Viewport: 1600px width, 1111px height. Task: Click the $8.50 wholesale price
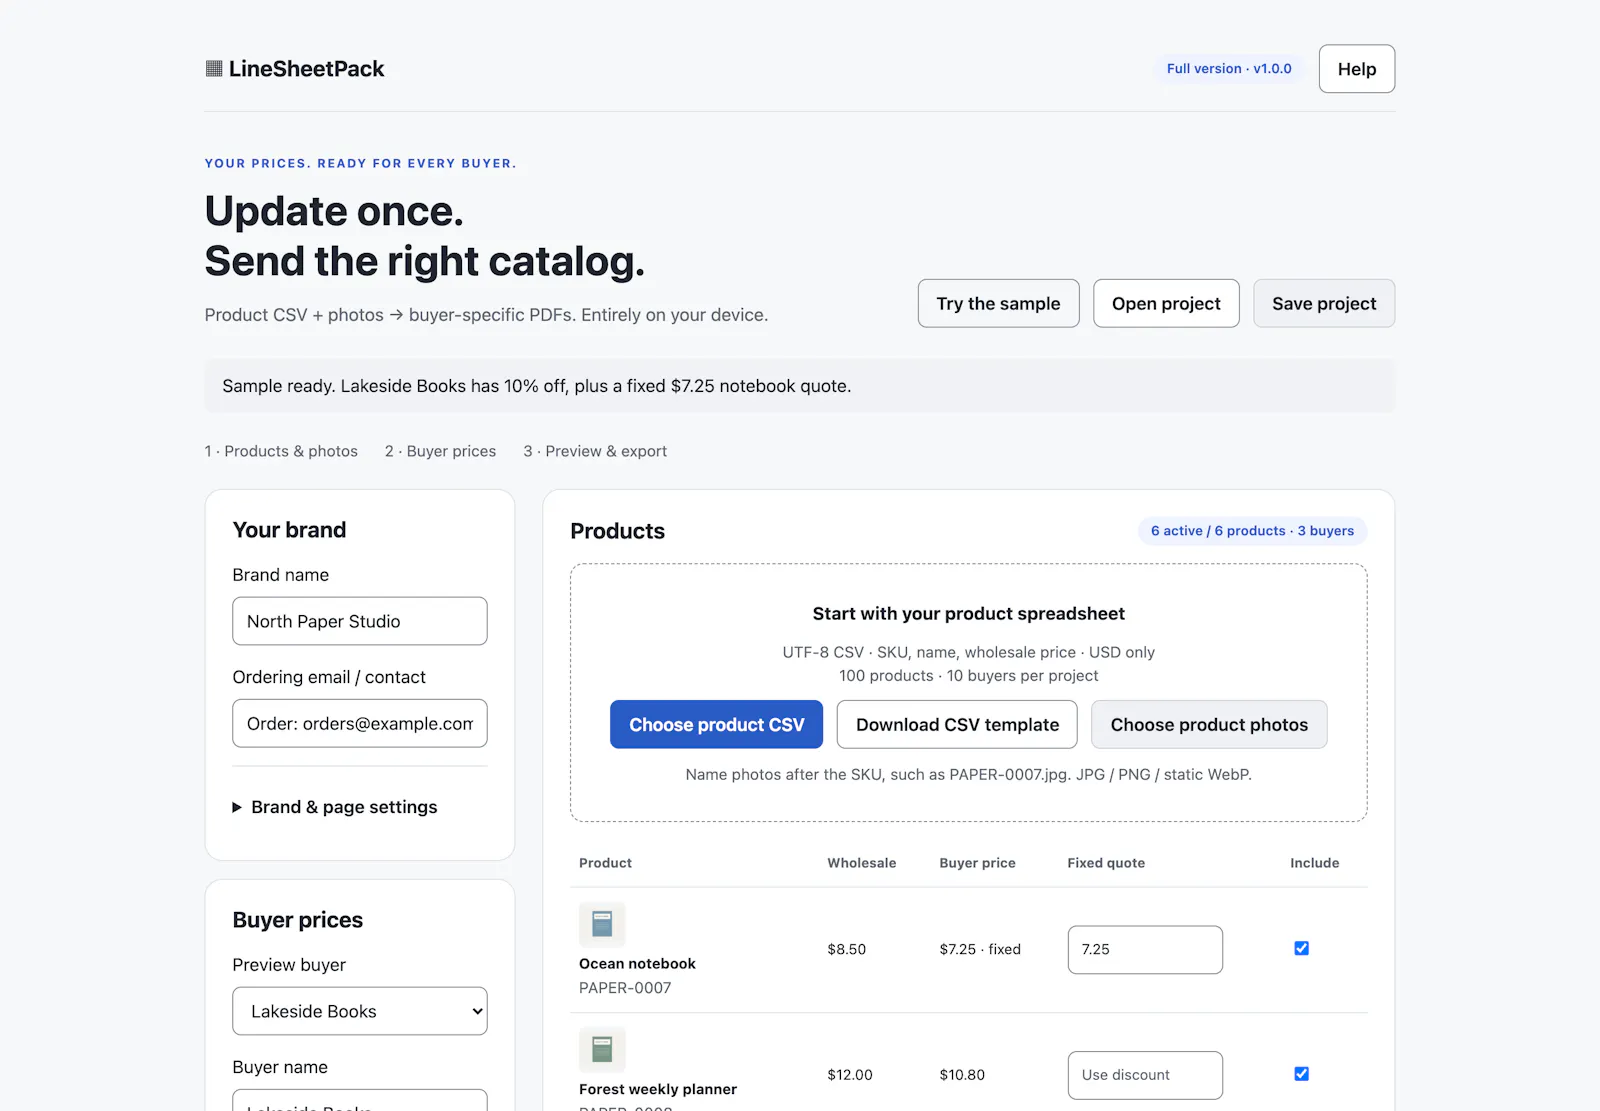coord(846,950)
